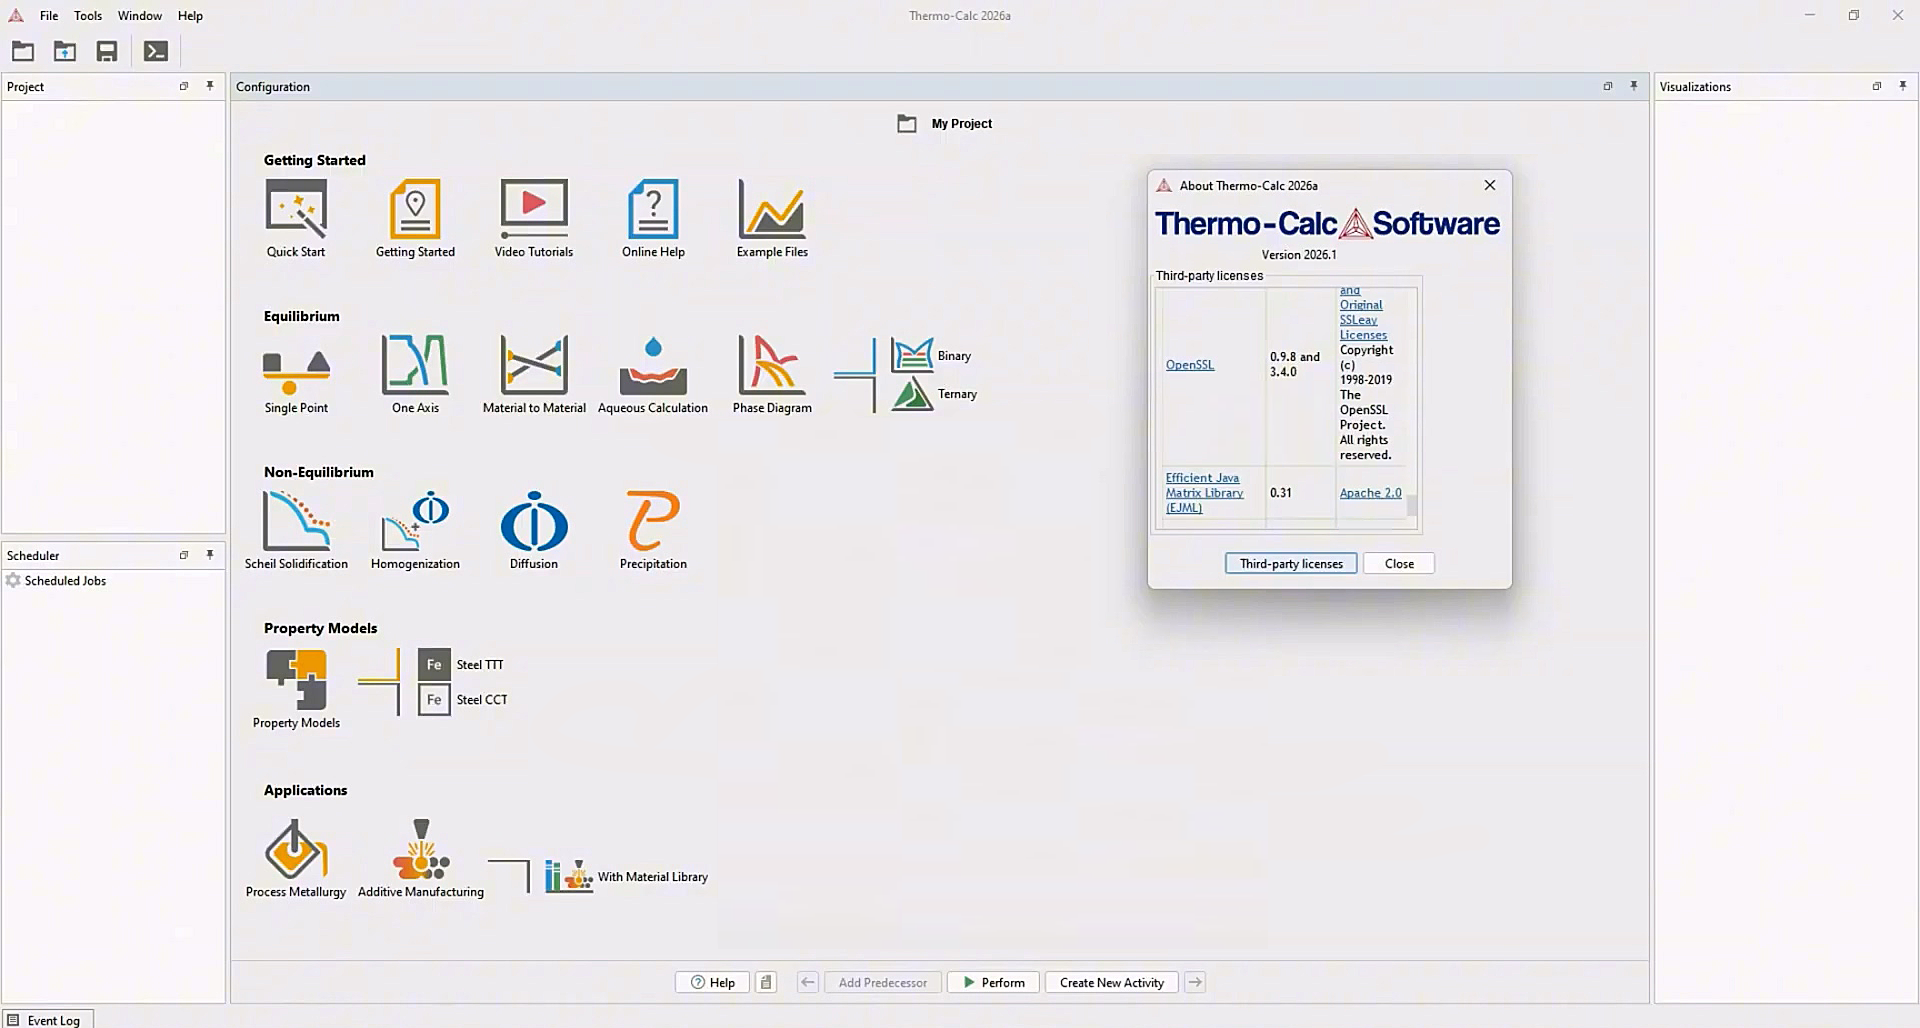Click Create New Activity button
This screenshot has height=1028, width=1920.
click(x=1111, y=982)
